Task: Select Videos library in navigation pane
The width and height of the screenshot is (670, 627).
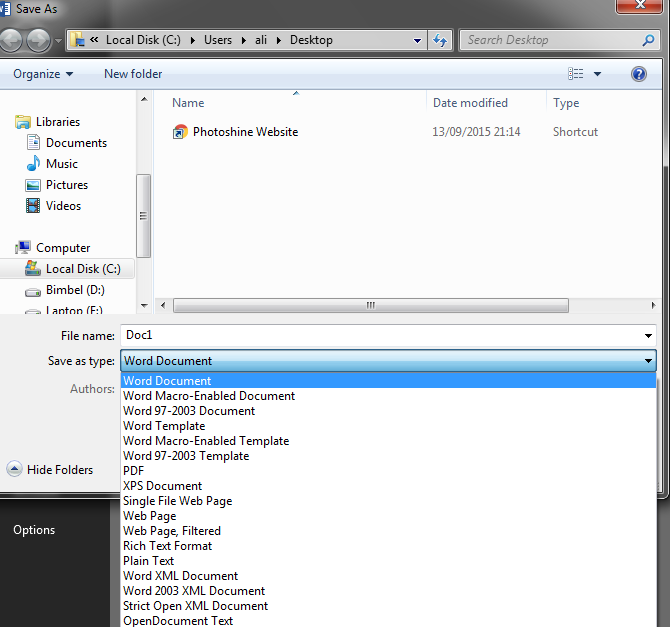Action: [x=63, y=206]
